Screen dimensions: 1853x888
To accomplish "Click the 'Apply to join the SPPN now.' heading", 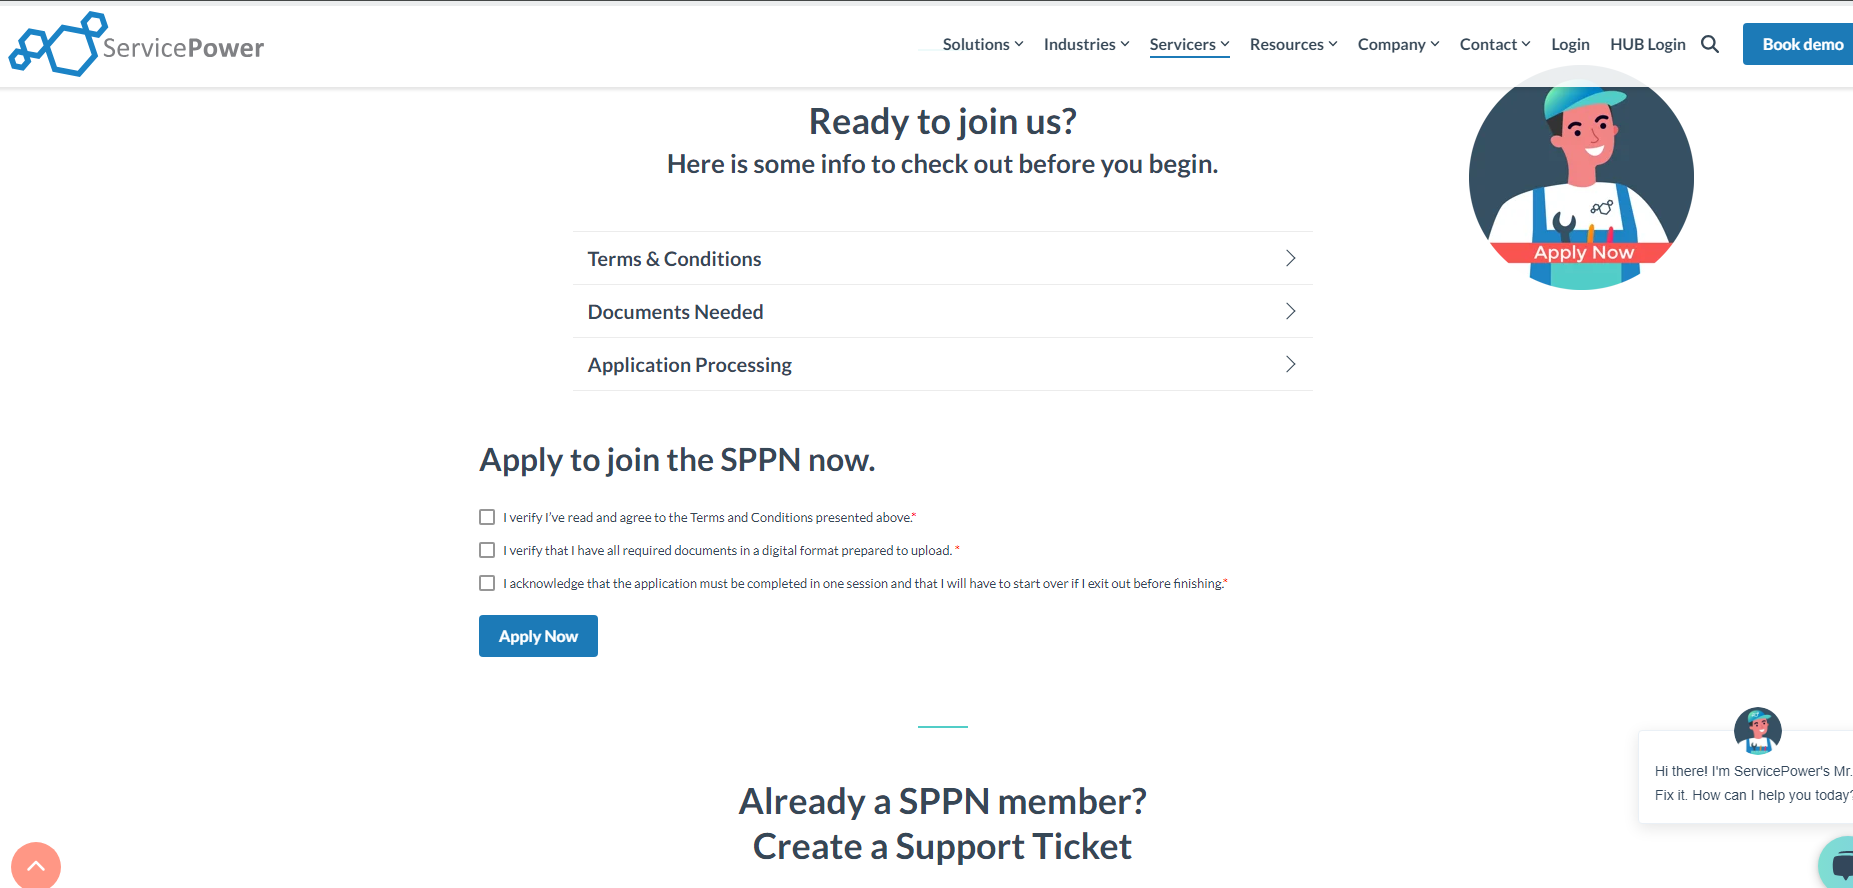I will 677,460.
